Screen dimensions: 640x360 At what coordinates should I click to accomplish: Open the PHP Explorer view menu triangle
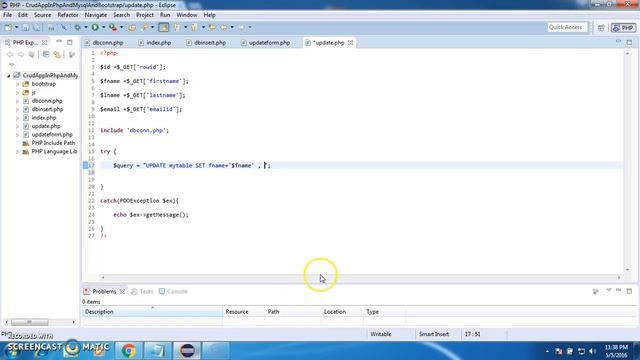(11, 64)
